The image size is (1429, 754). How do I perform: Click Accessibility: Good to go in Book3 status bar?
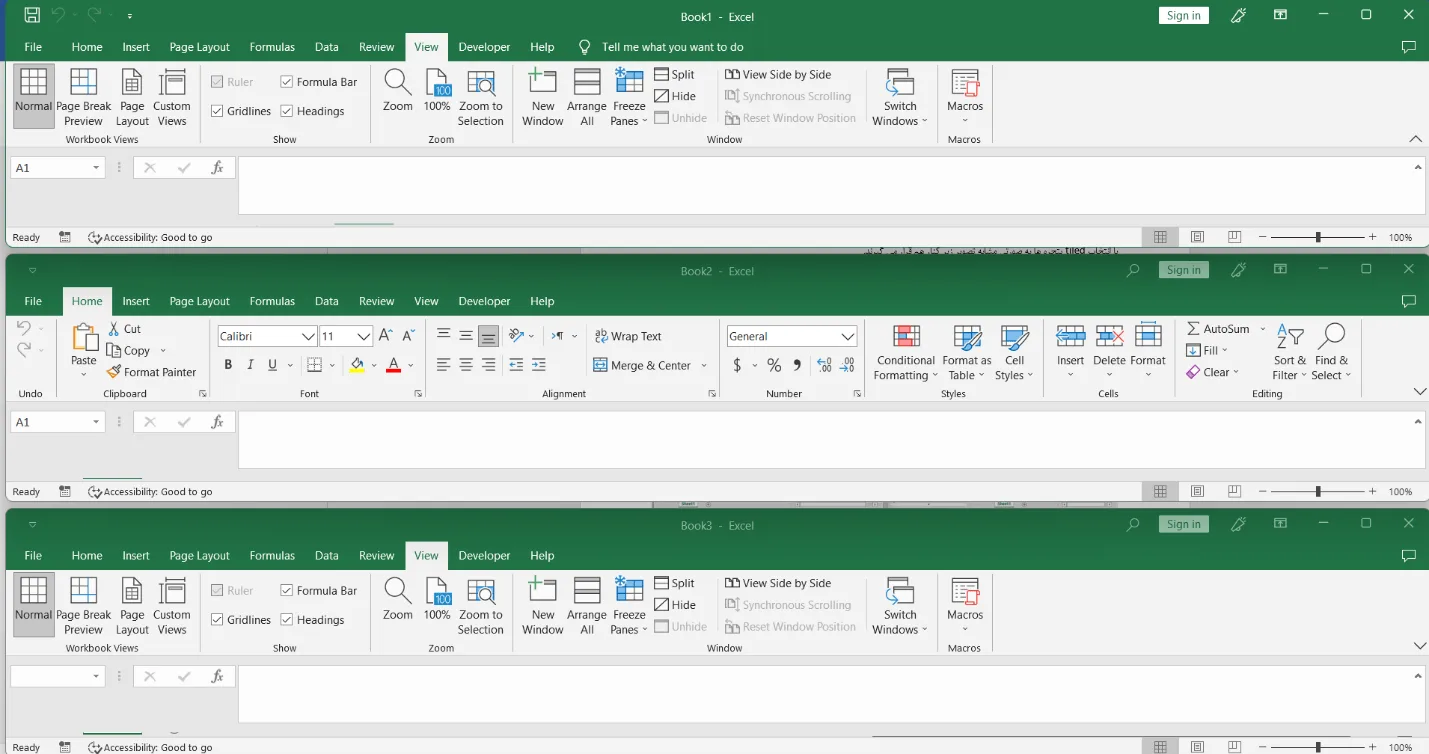pyautogui.click(x=150, y=747)
